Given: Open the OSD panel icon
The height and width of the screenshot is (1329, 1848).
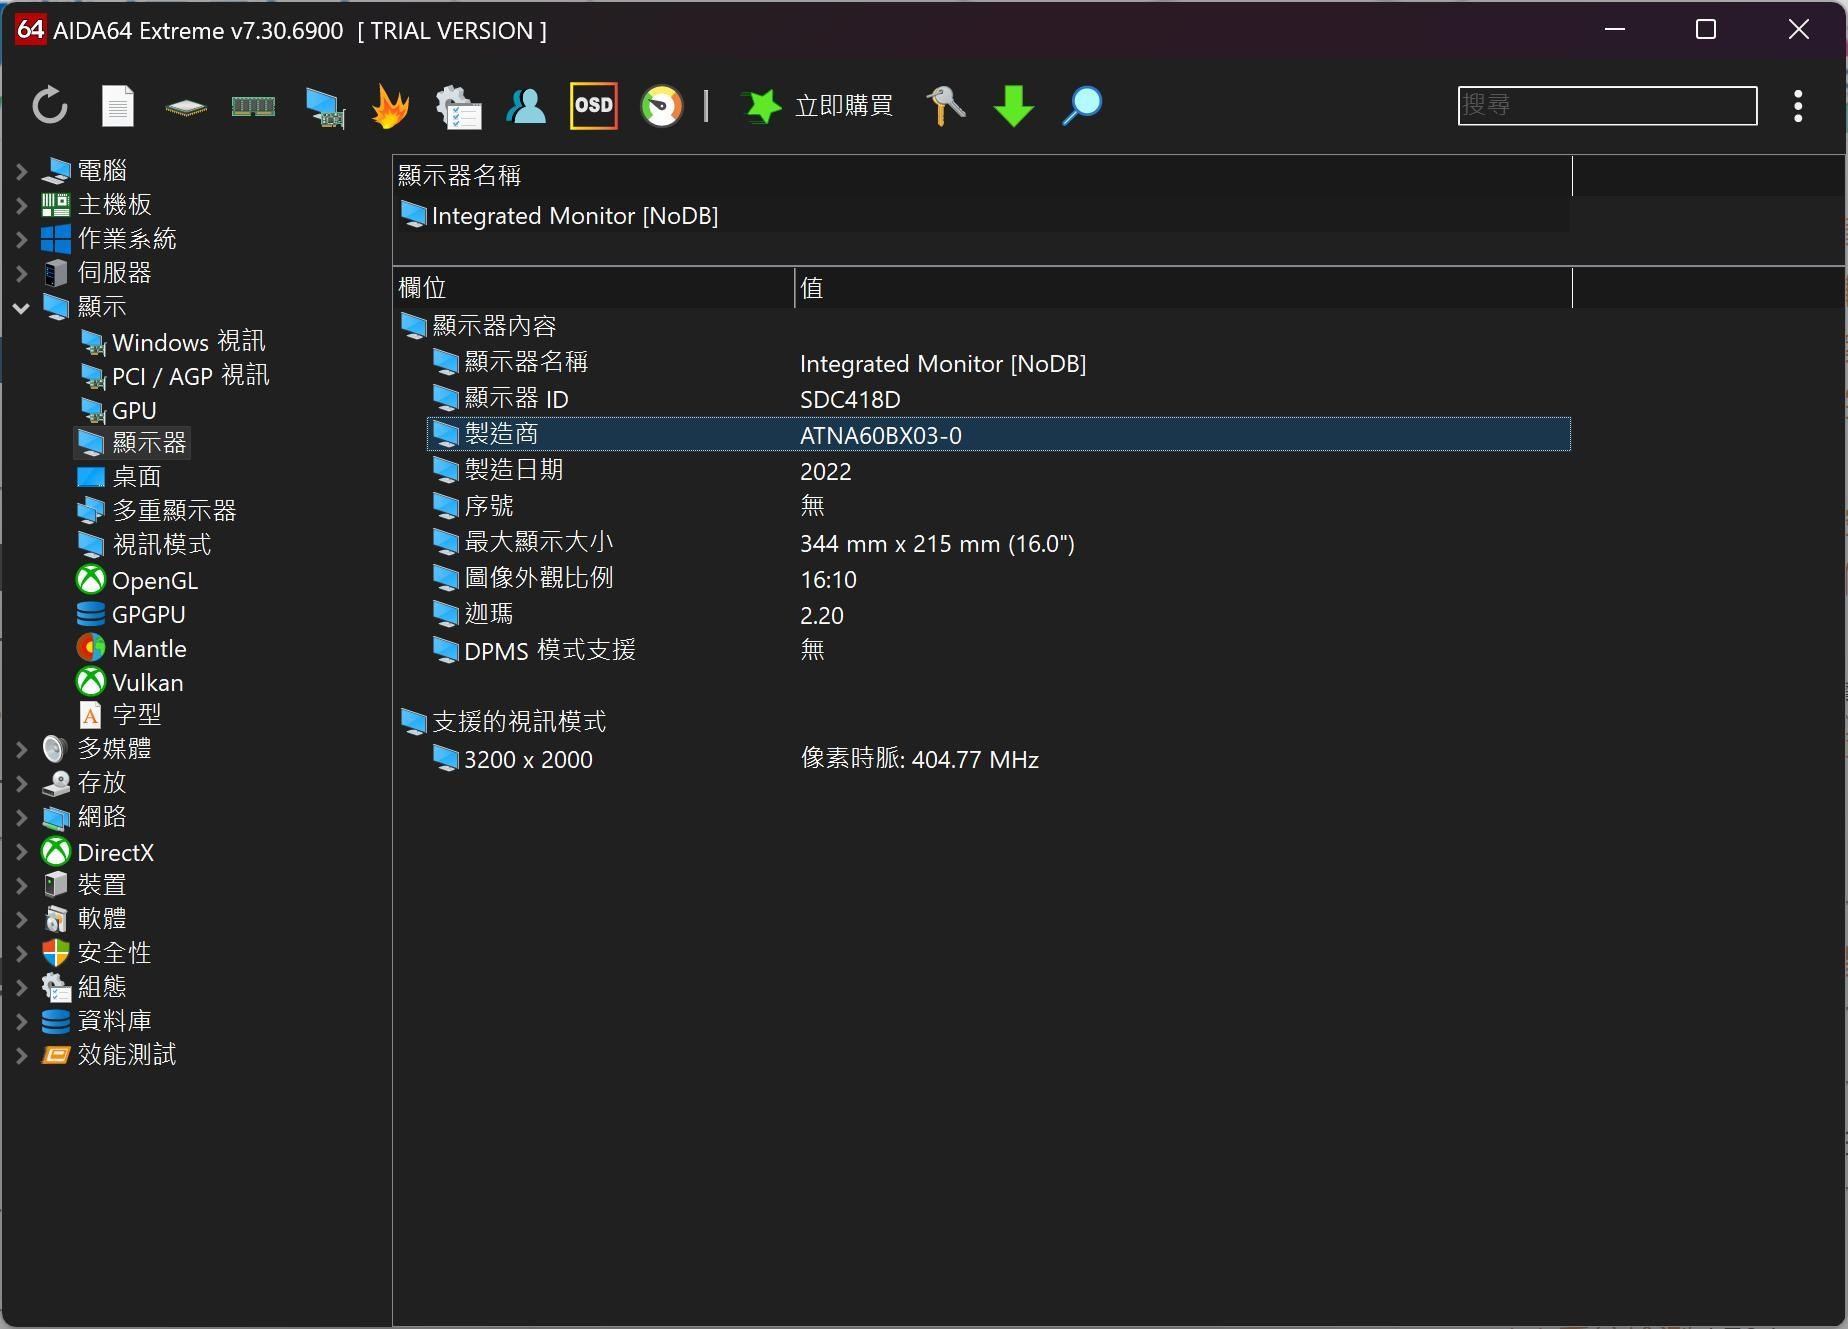Looking at the screenshot, I should coord(594,106).
